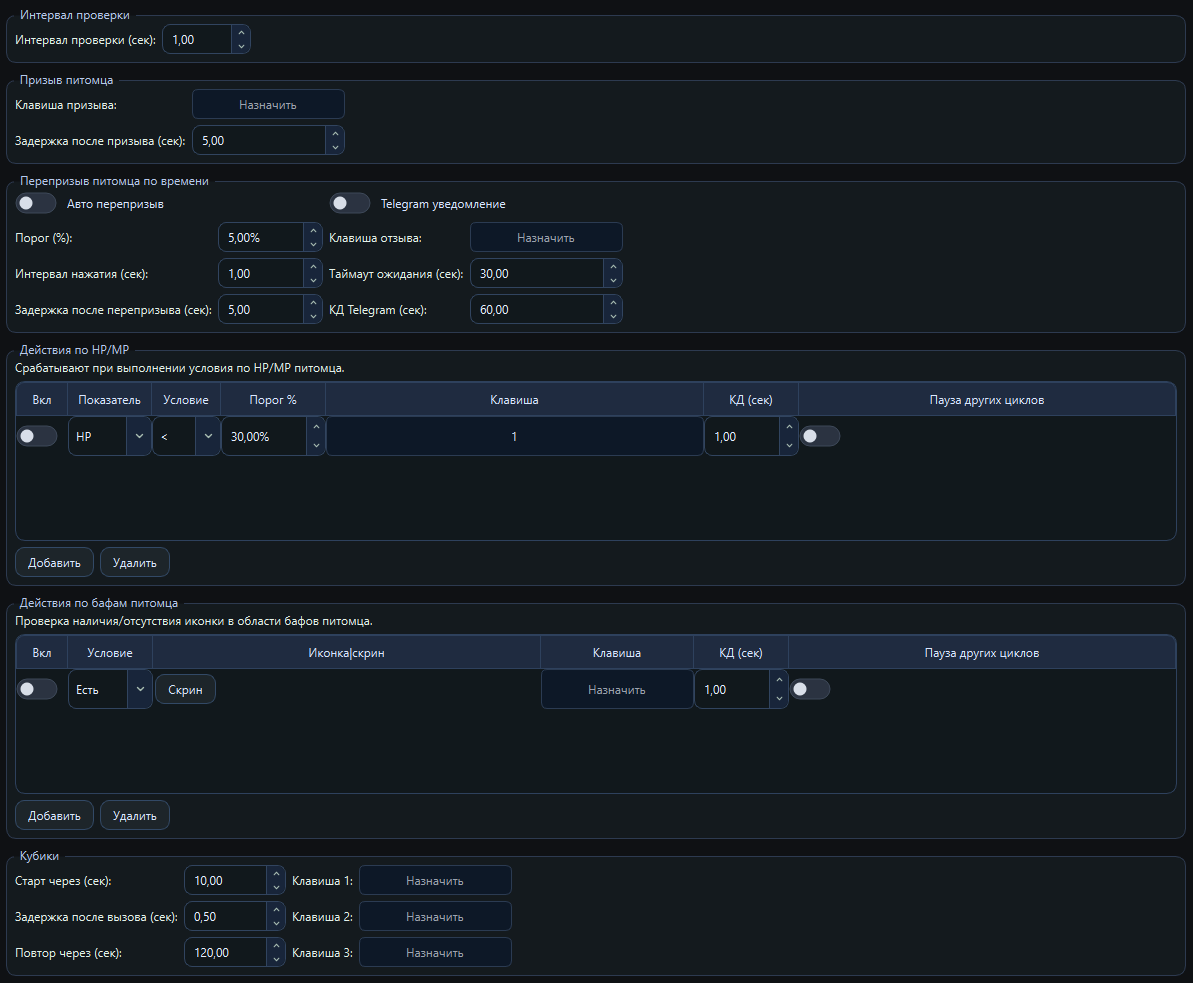The height and width of the screenshot is (983, 1193).
Task: Click the Задержка после вызова input field
Action: click(x=225, y=917)
